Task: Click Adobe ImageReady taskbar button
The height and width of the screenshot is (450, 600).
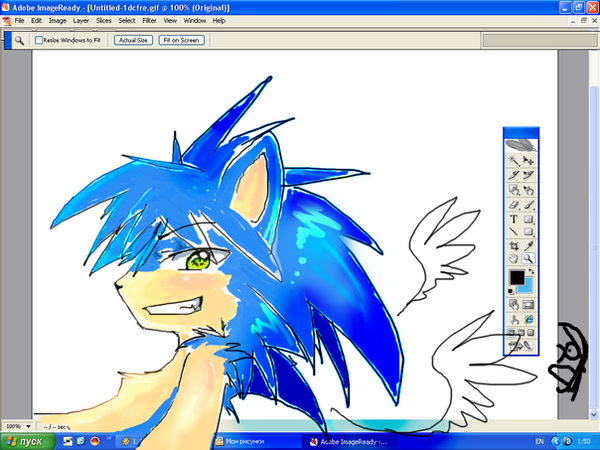Action: (x=350, y=442)
